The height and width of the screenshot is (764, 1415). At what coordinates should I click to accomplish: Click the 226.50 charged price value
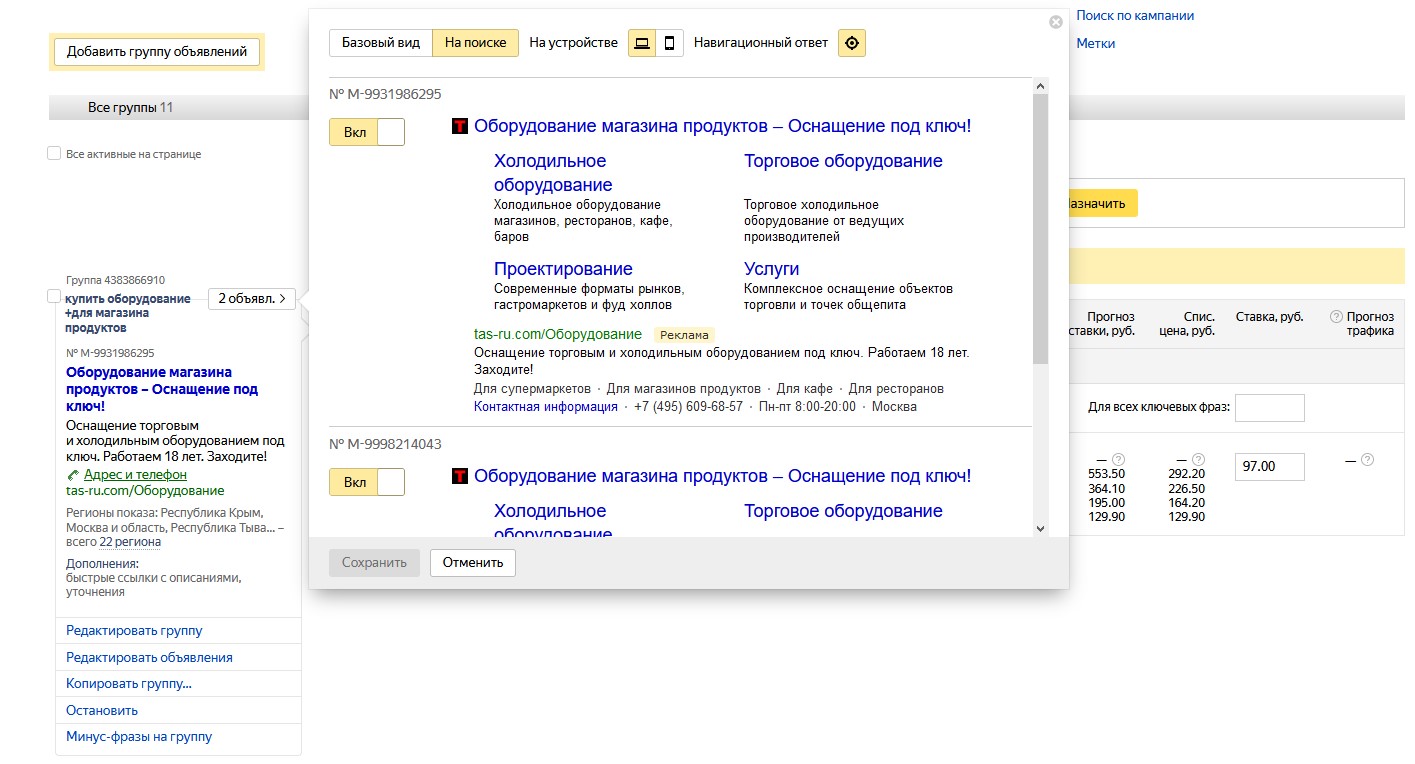pos(1187,489)
